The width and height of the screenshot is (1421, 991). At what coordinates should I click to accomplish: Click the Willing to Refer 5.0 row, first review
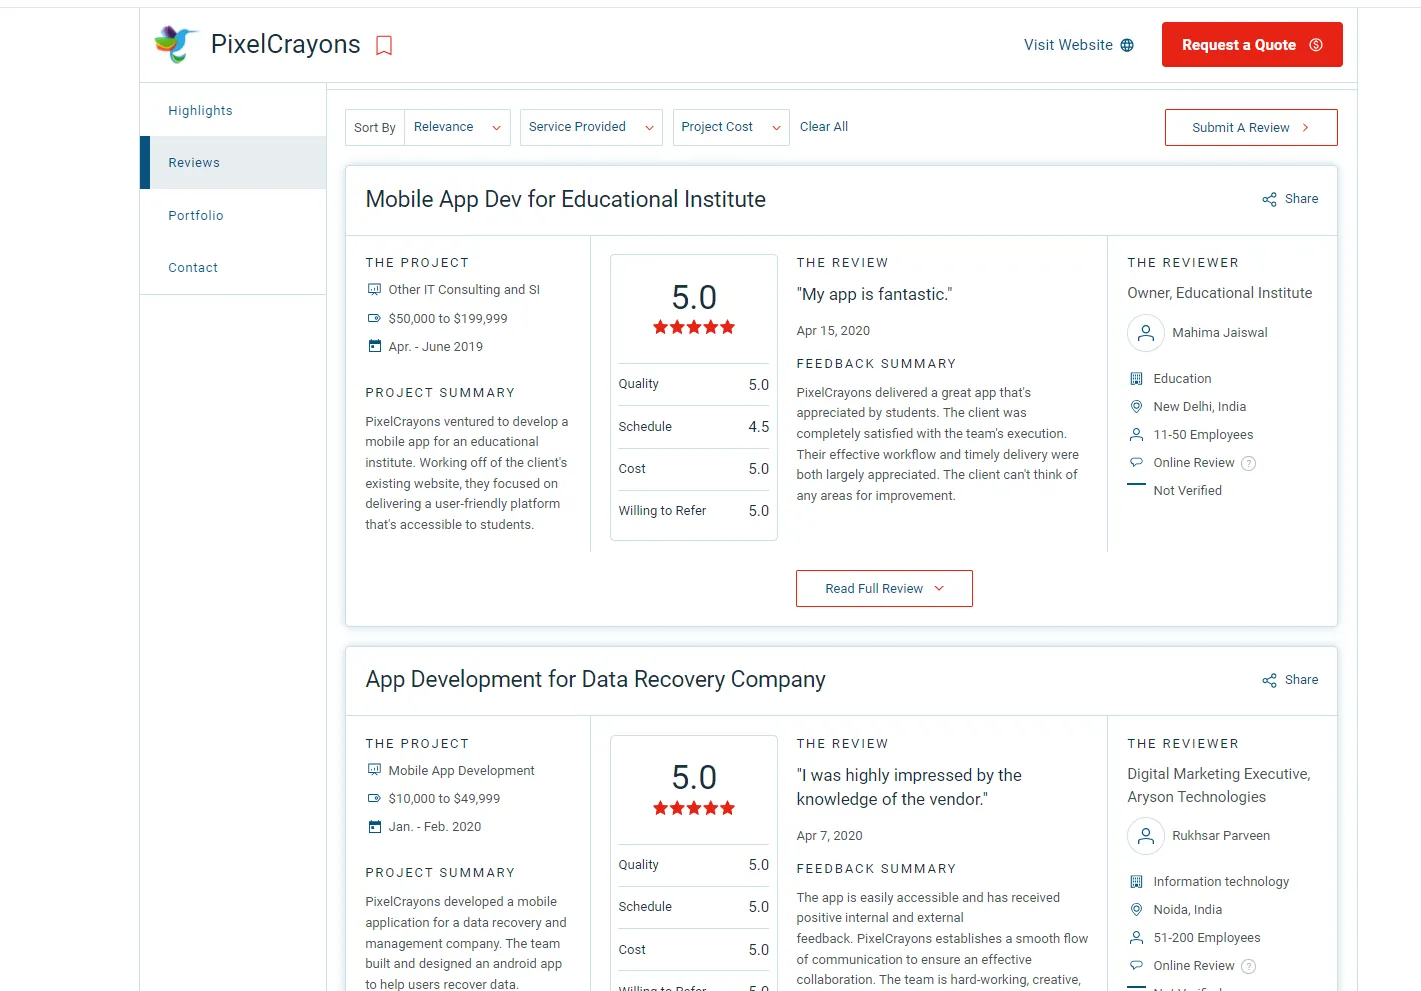[694, 511]
